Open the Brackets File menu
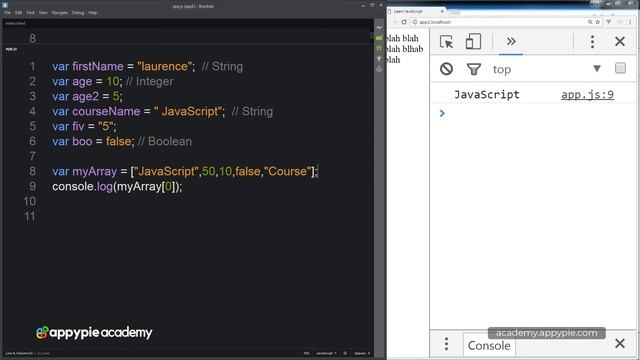This screenshot has width=640, height=360. coord(8,13)
